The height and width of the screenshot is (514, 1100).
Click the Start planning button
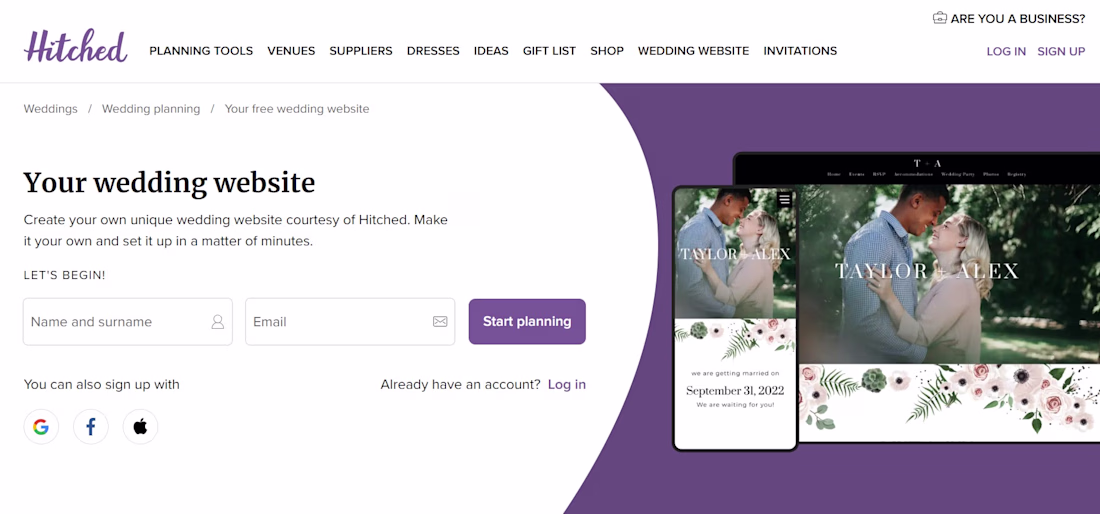[x=527, y=322]
